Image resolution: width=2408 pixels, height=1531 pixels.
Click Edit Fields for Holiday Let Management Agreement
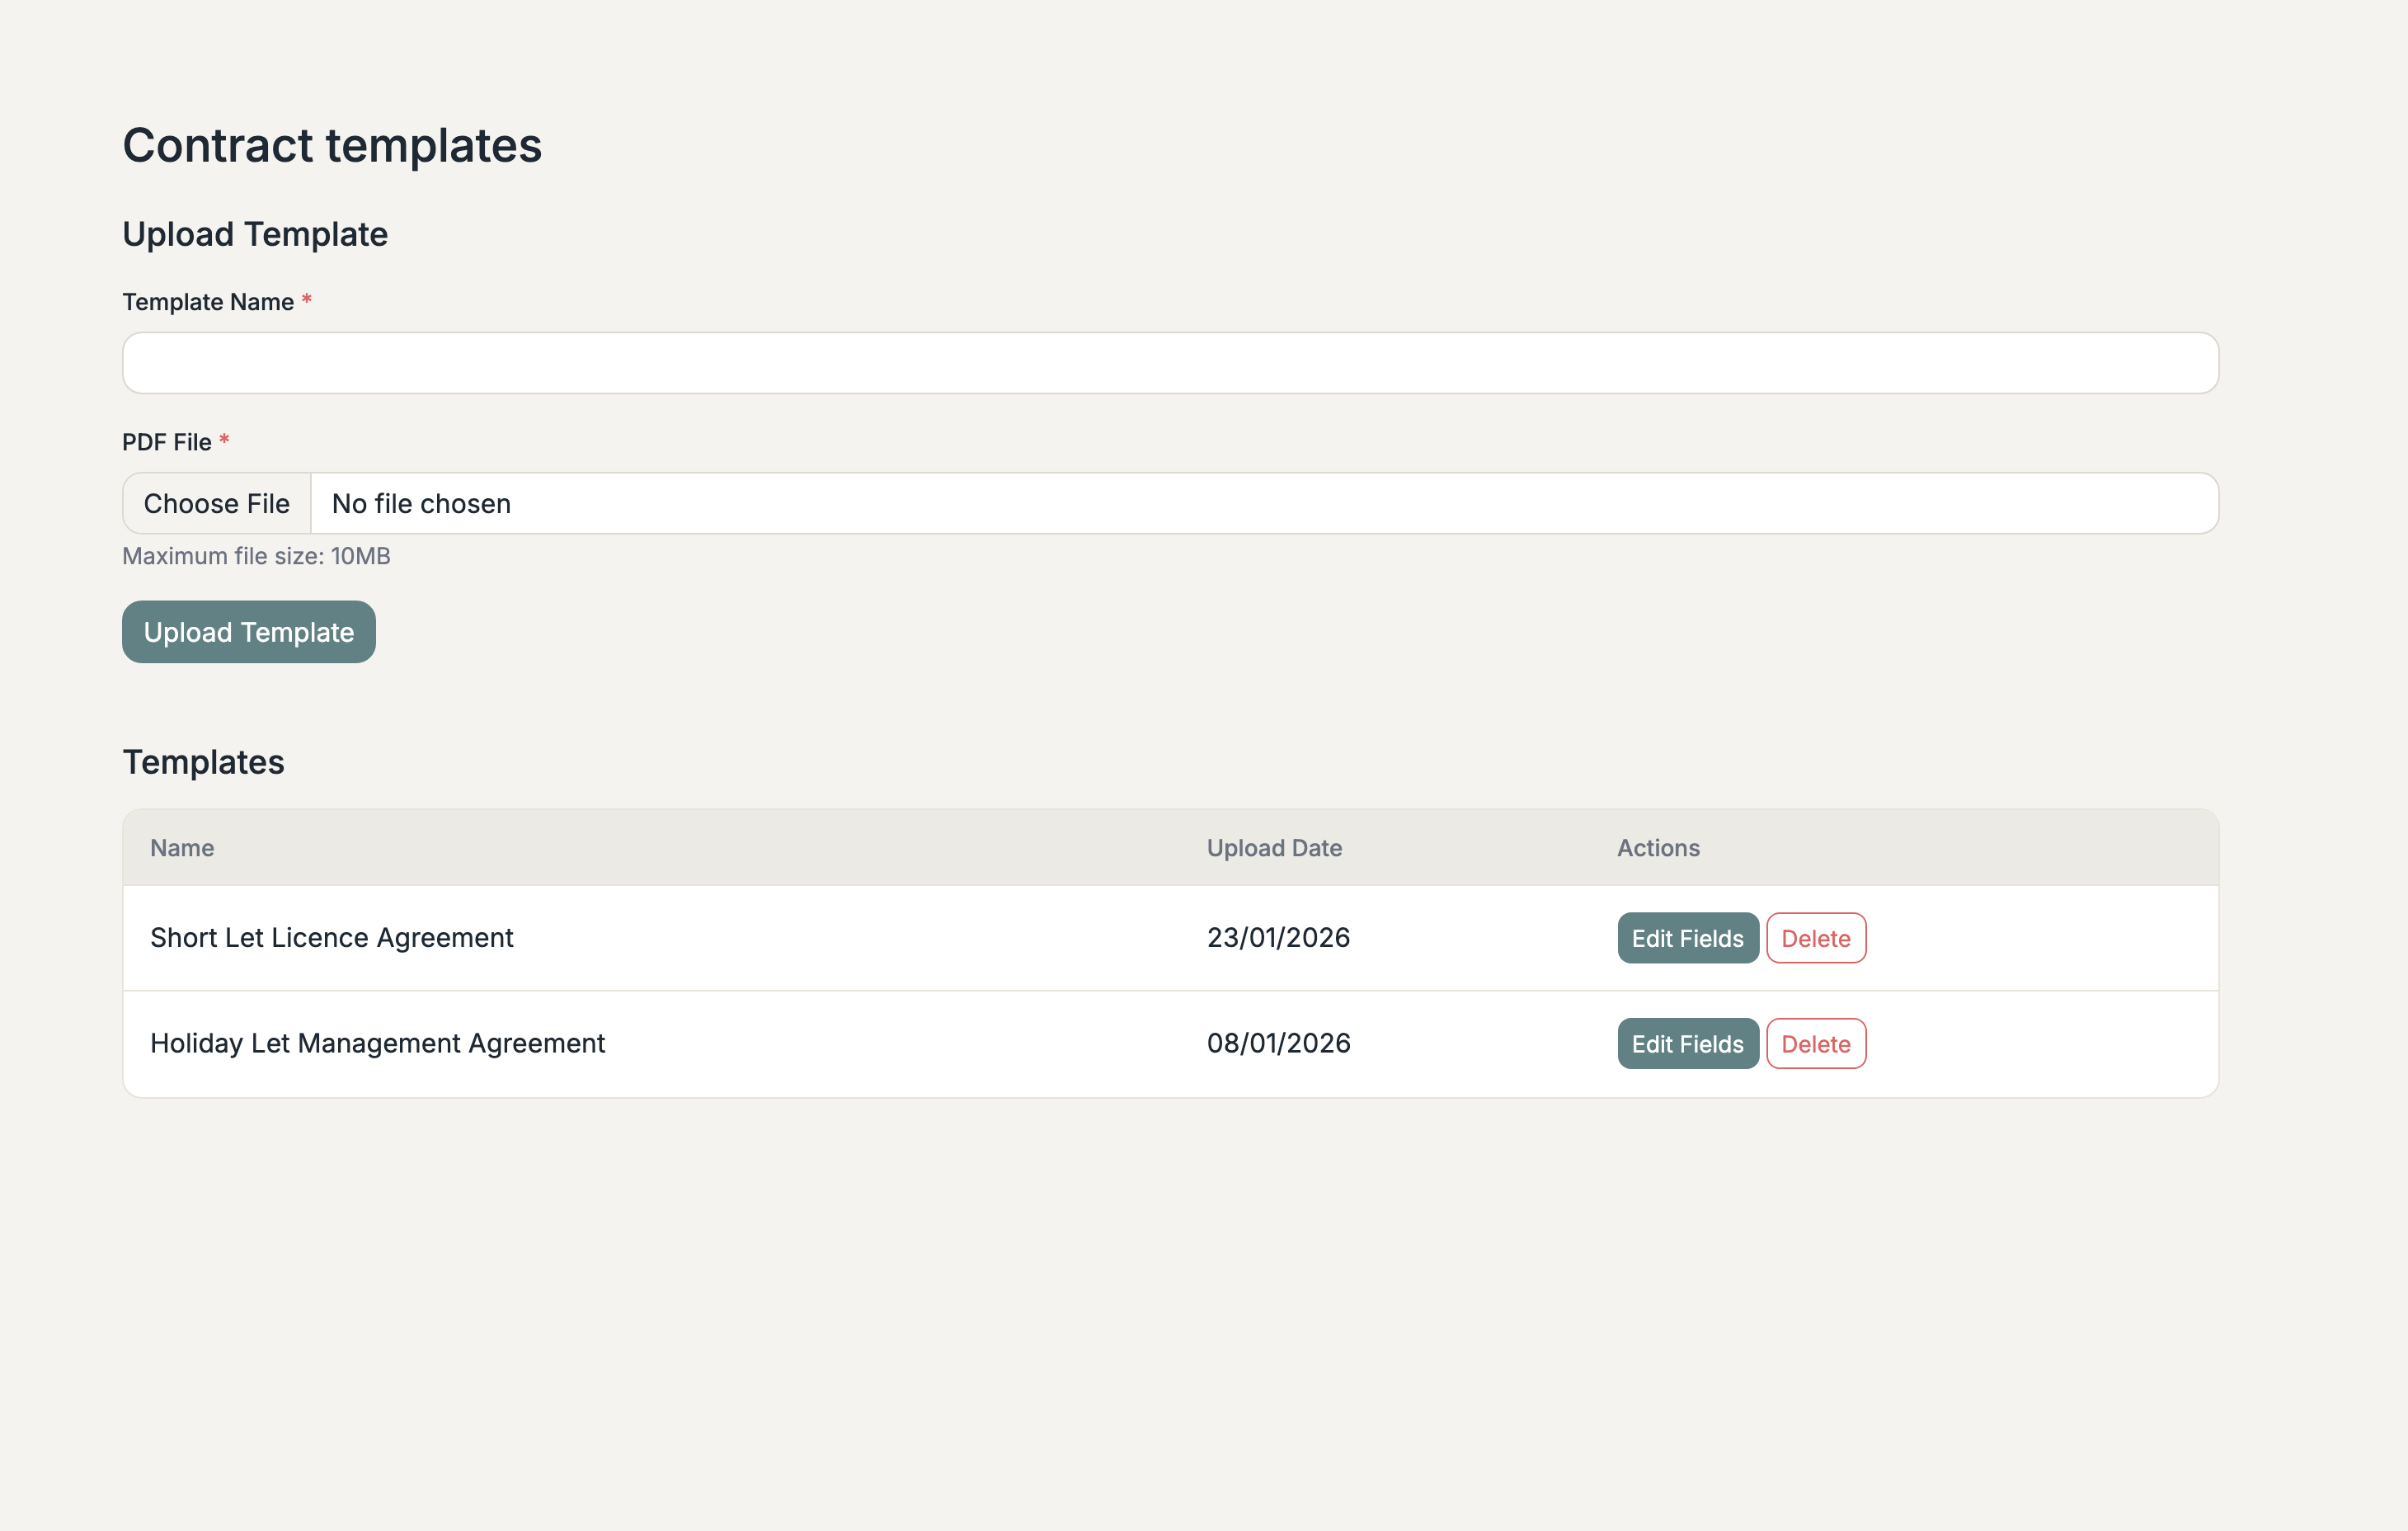1687,1043
